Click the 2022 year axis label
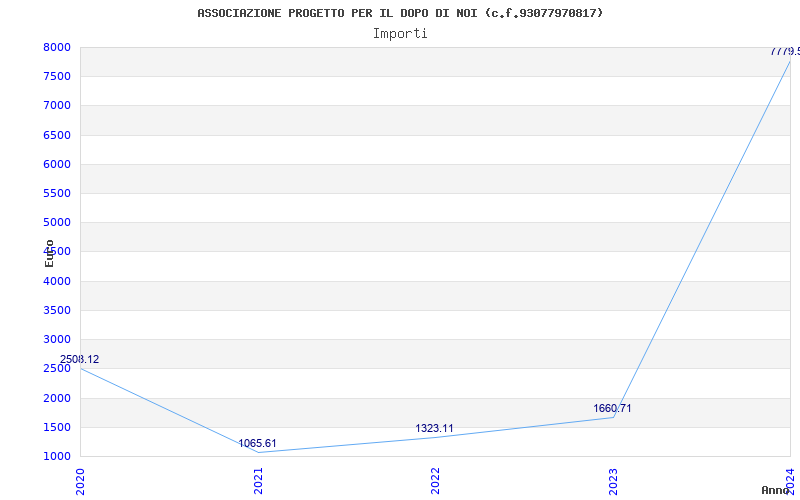This screenshot has width=800, height=500. tap(435, 482)
